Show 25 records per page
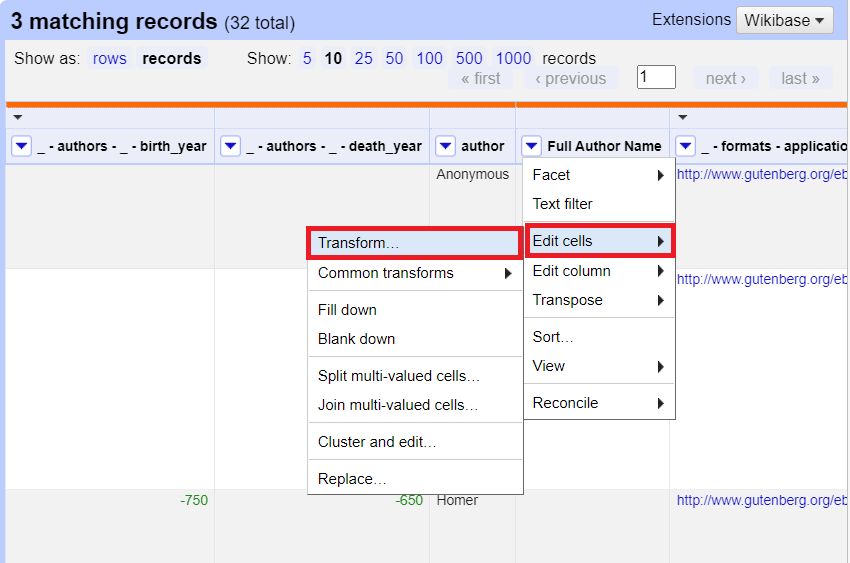Image resolution: width=850 pixels, height=563 pixels. [x=363, y=59]
